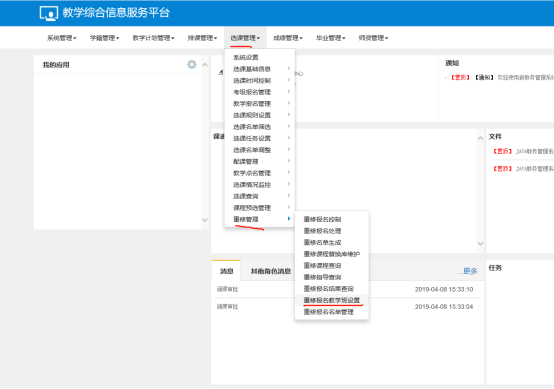This screenshot has width=554, height=389.
Task: Expand 考级报名管理 submenu
Action: tap(260, 92)
